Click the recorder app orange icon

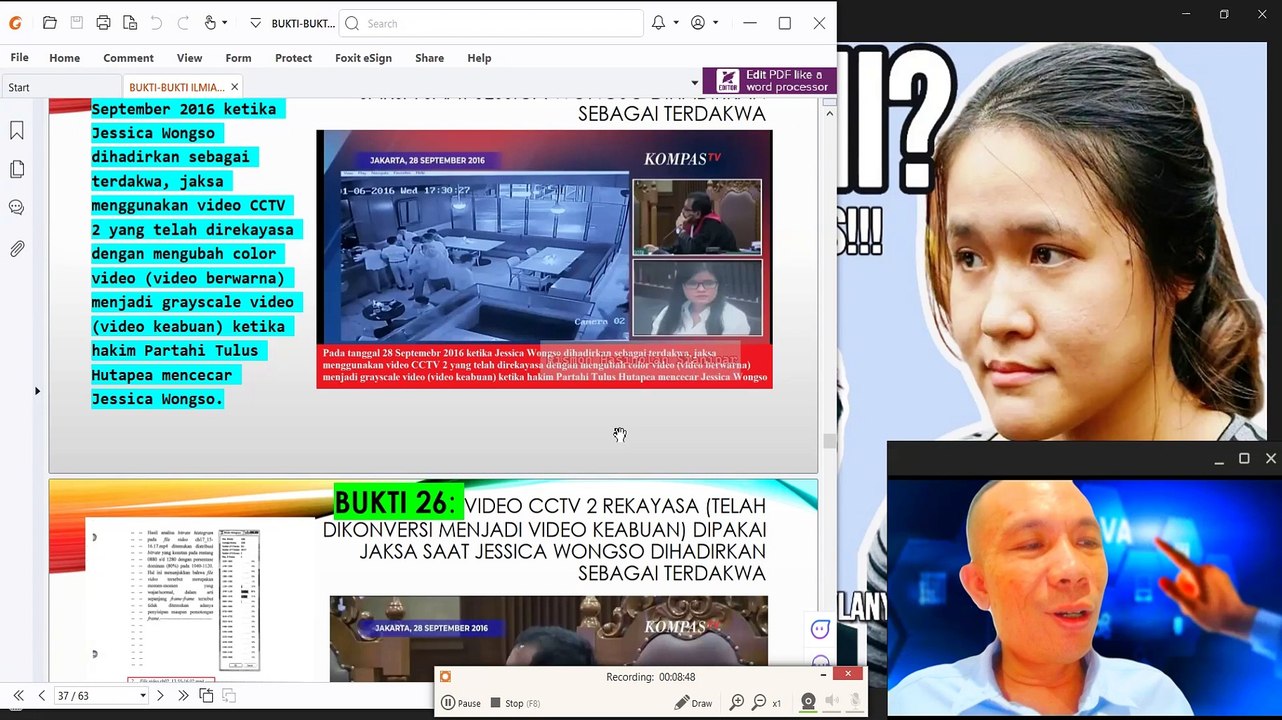(x=445, y=677)
